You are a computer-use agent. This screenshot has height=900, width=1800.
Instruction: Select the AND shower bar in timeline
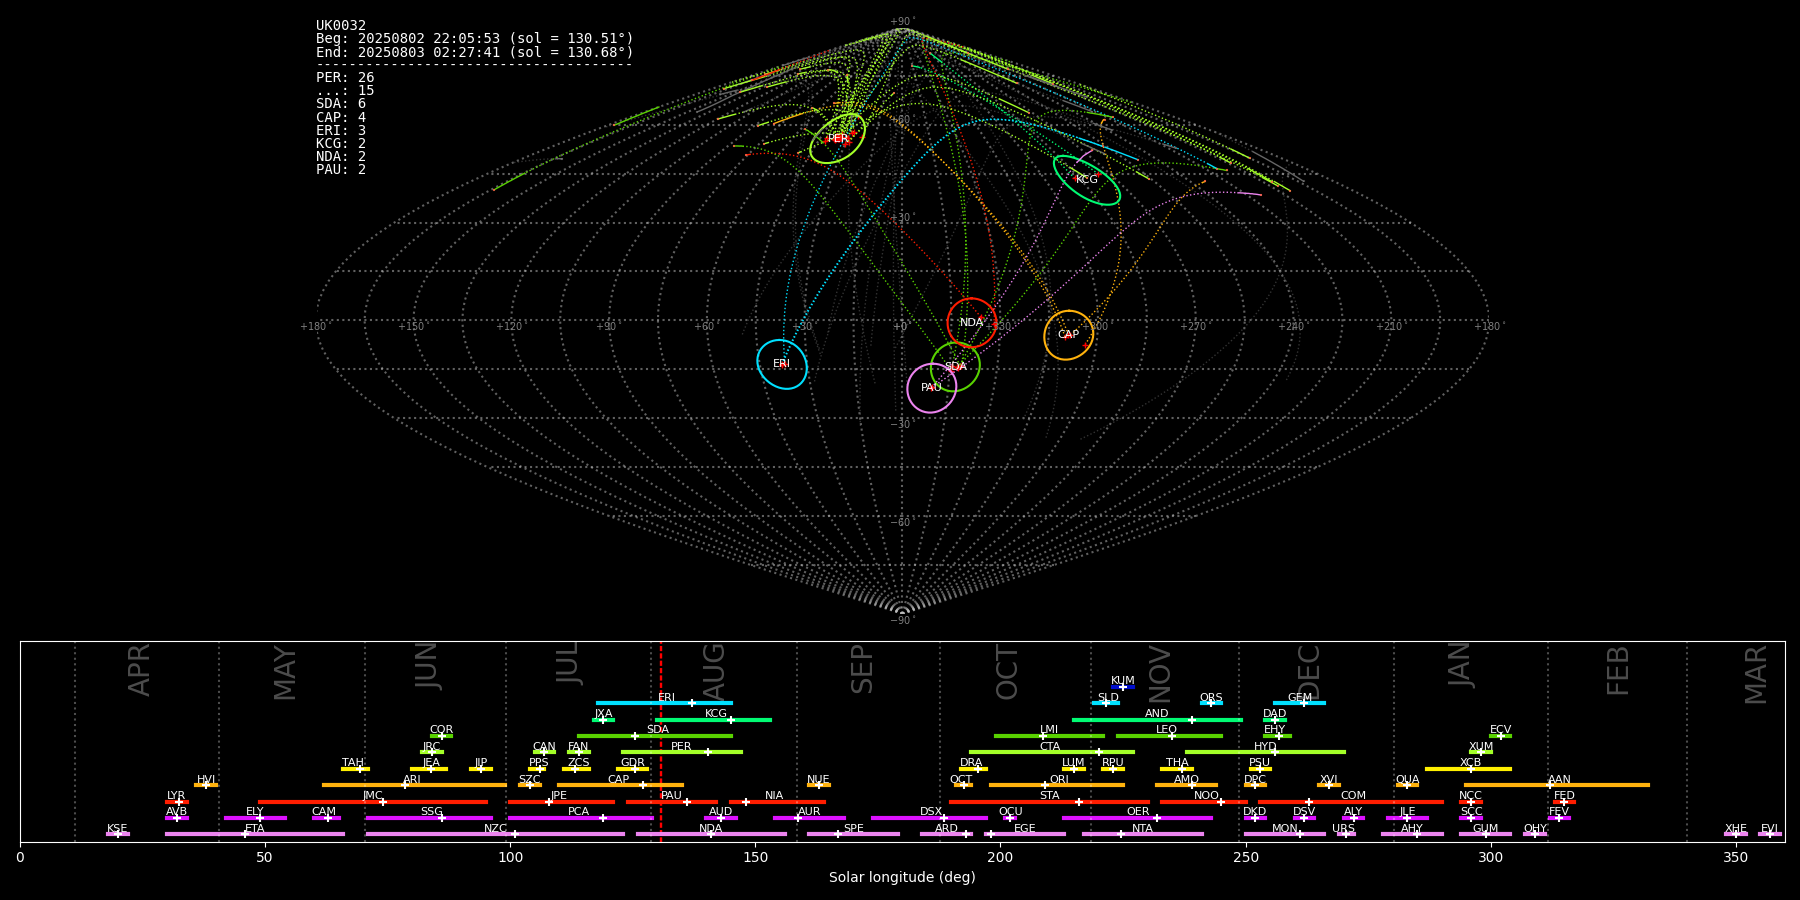point(1157,720)
